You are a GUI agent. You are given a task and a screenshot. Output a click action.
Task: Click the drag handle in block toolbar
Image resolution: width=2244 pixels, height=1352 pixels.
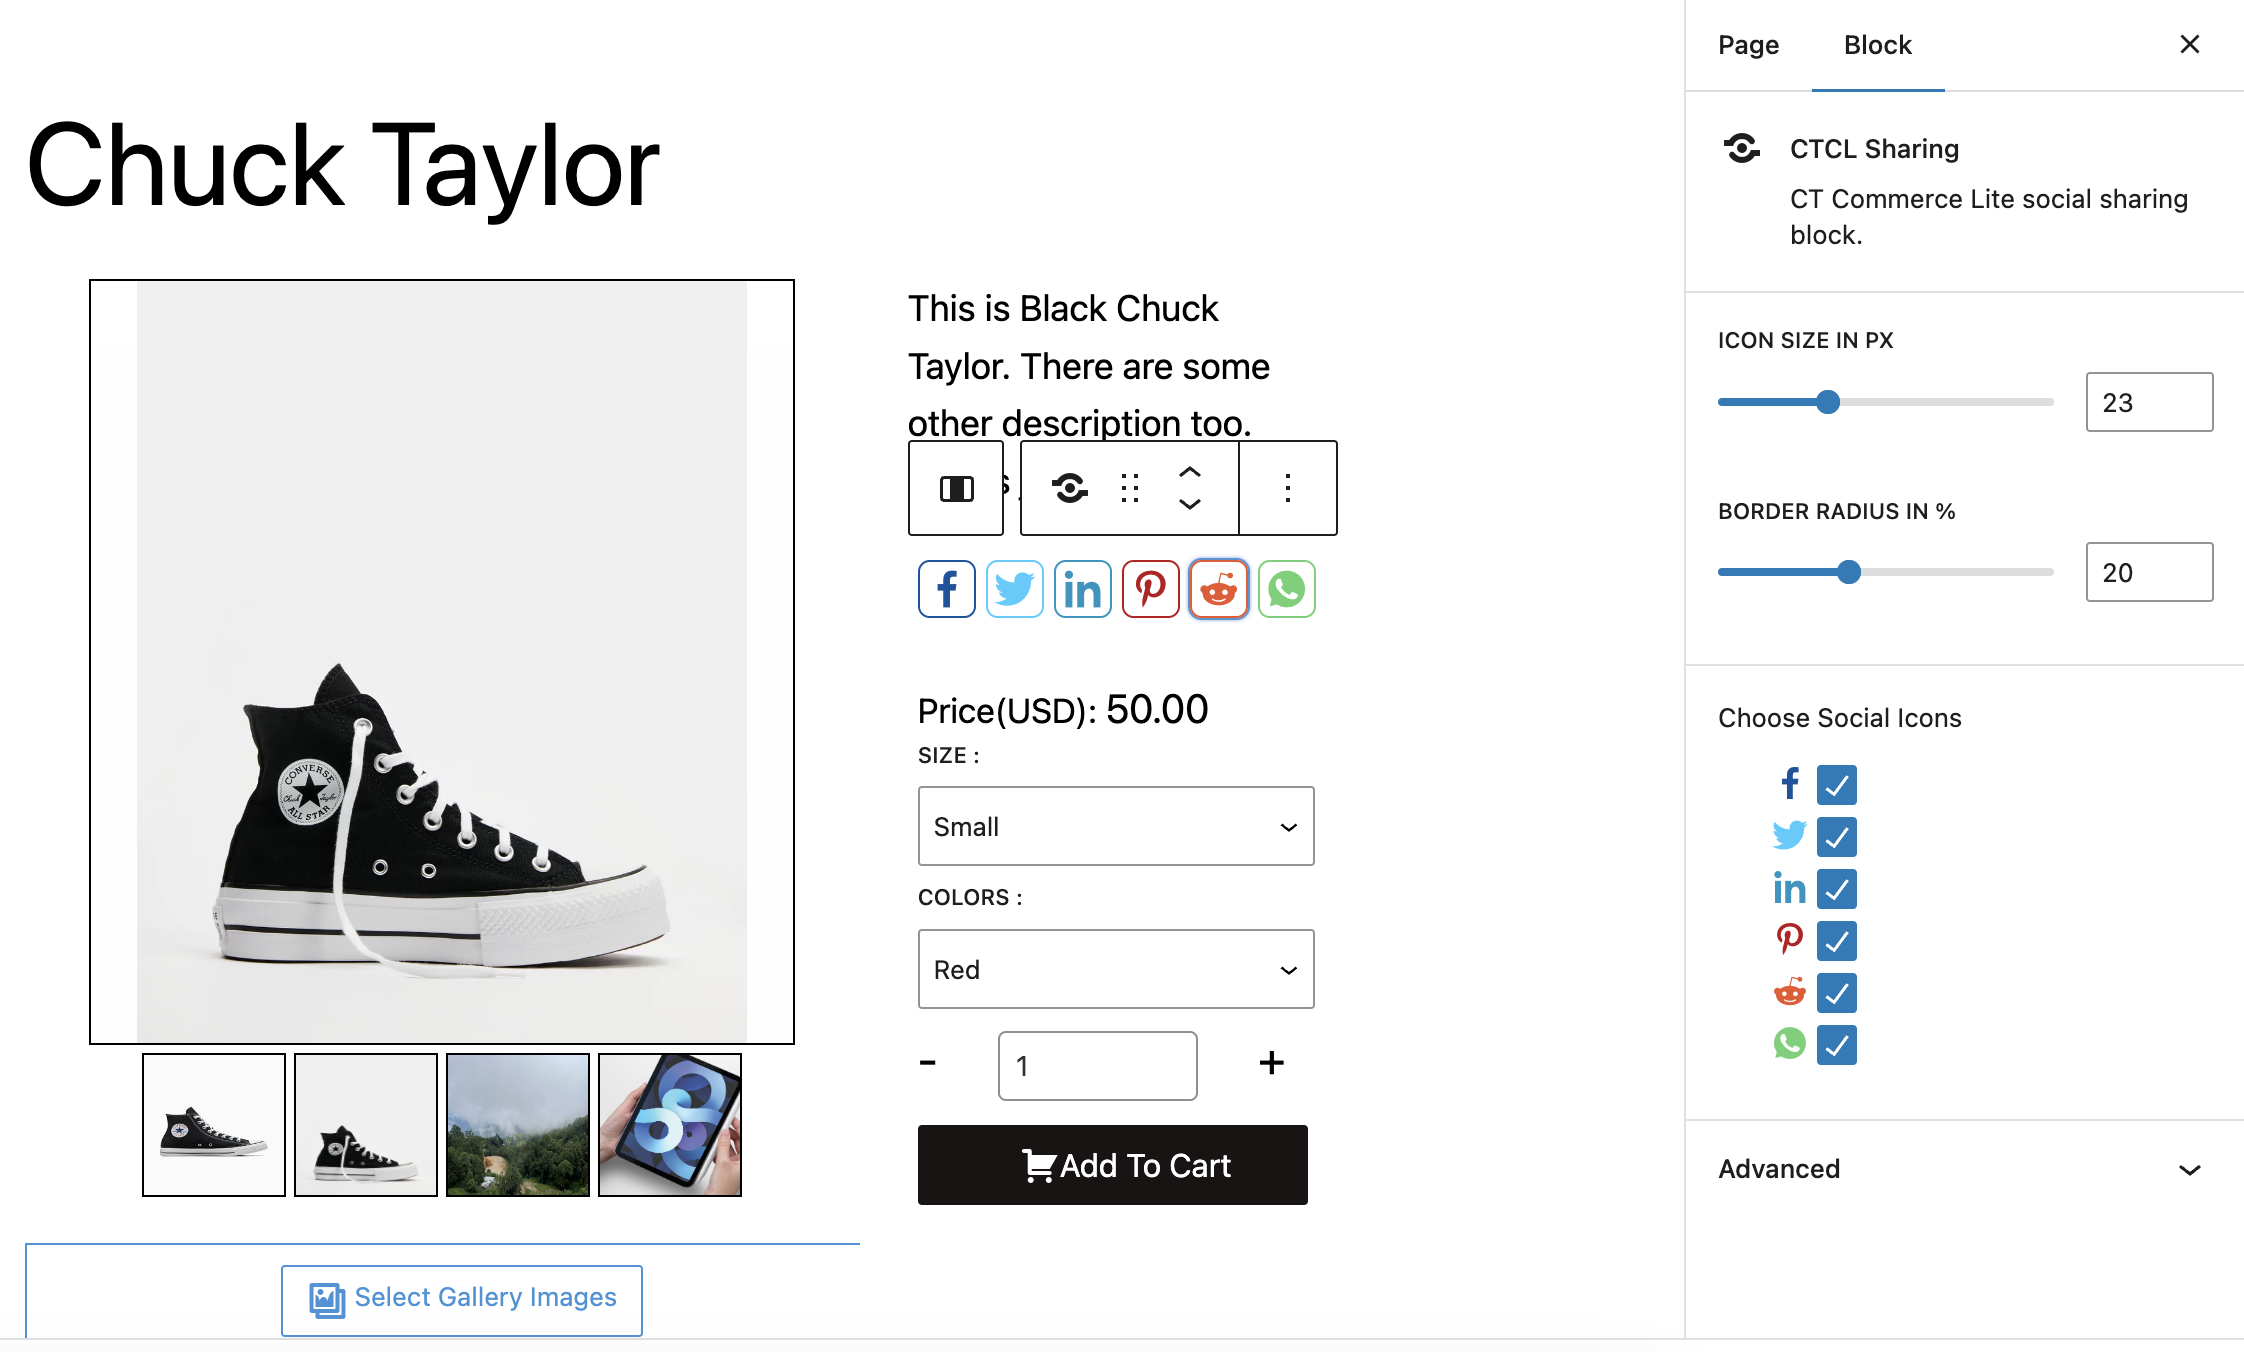pos(1130,488)
